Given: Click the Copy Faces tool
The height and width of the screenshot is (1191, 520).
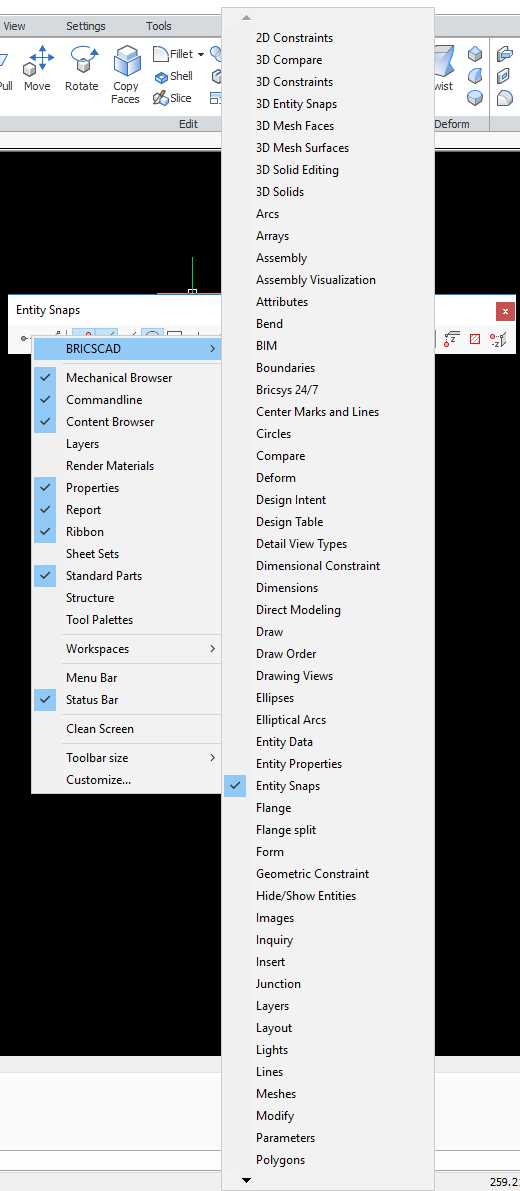Looking at the screenshot, I should 126,74.
